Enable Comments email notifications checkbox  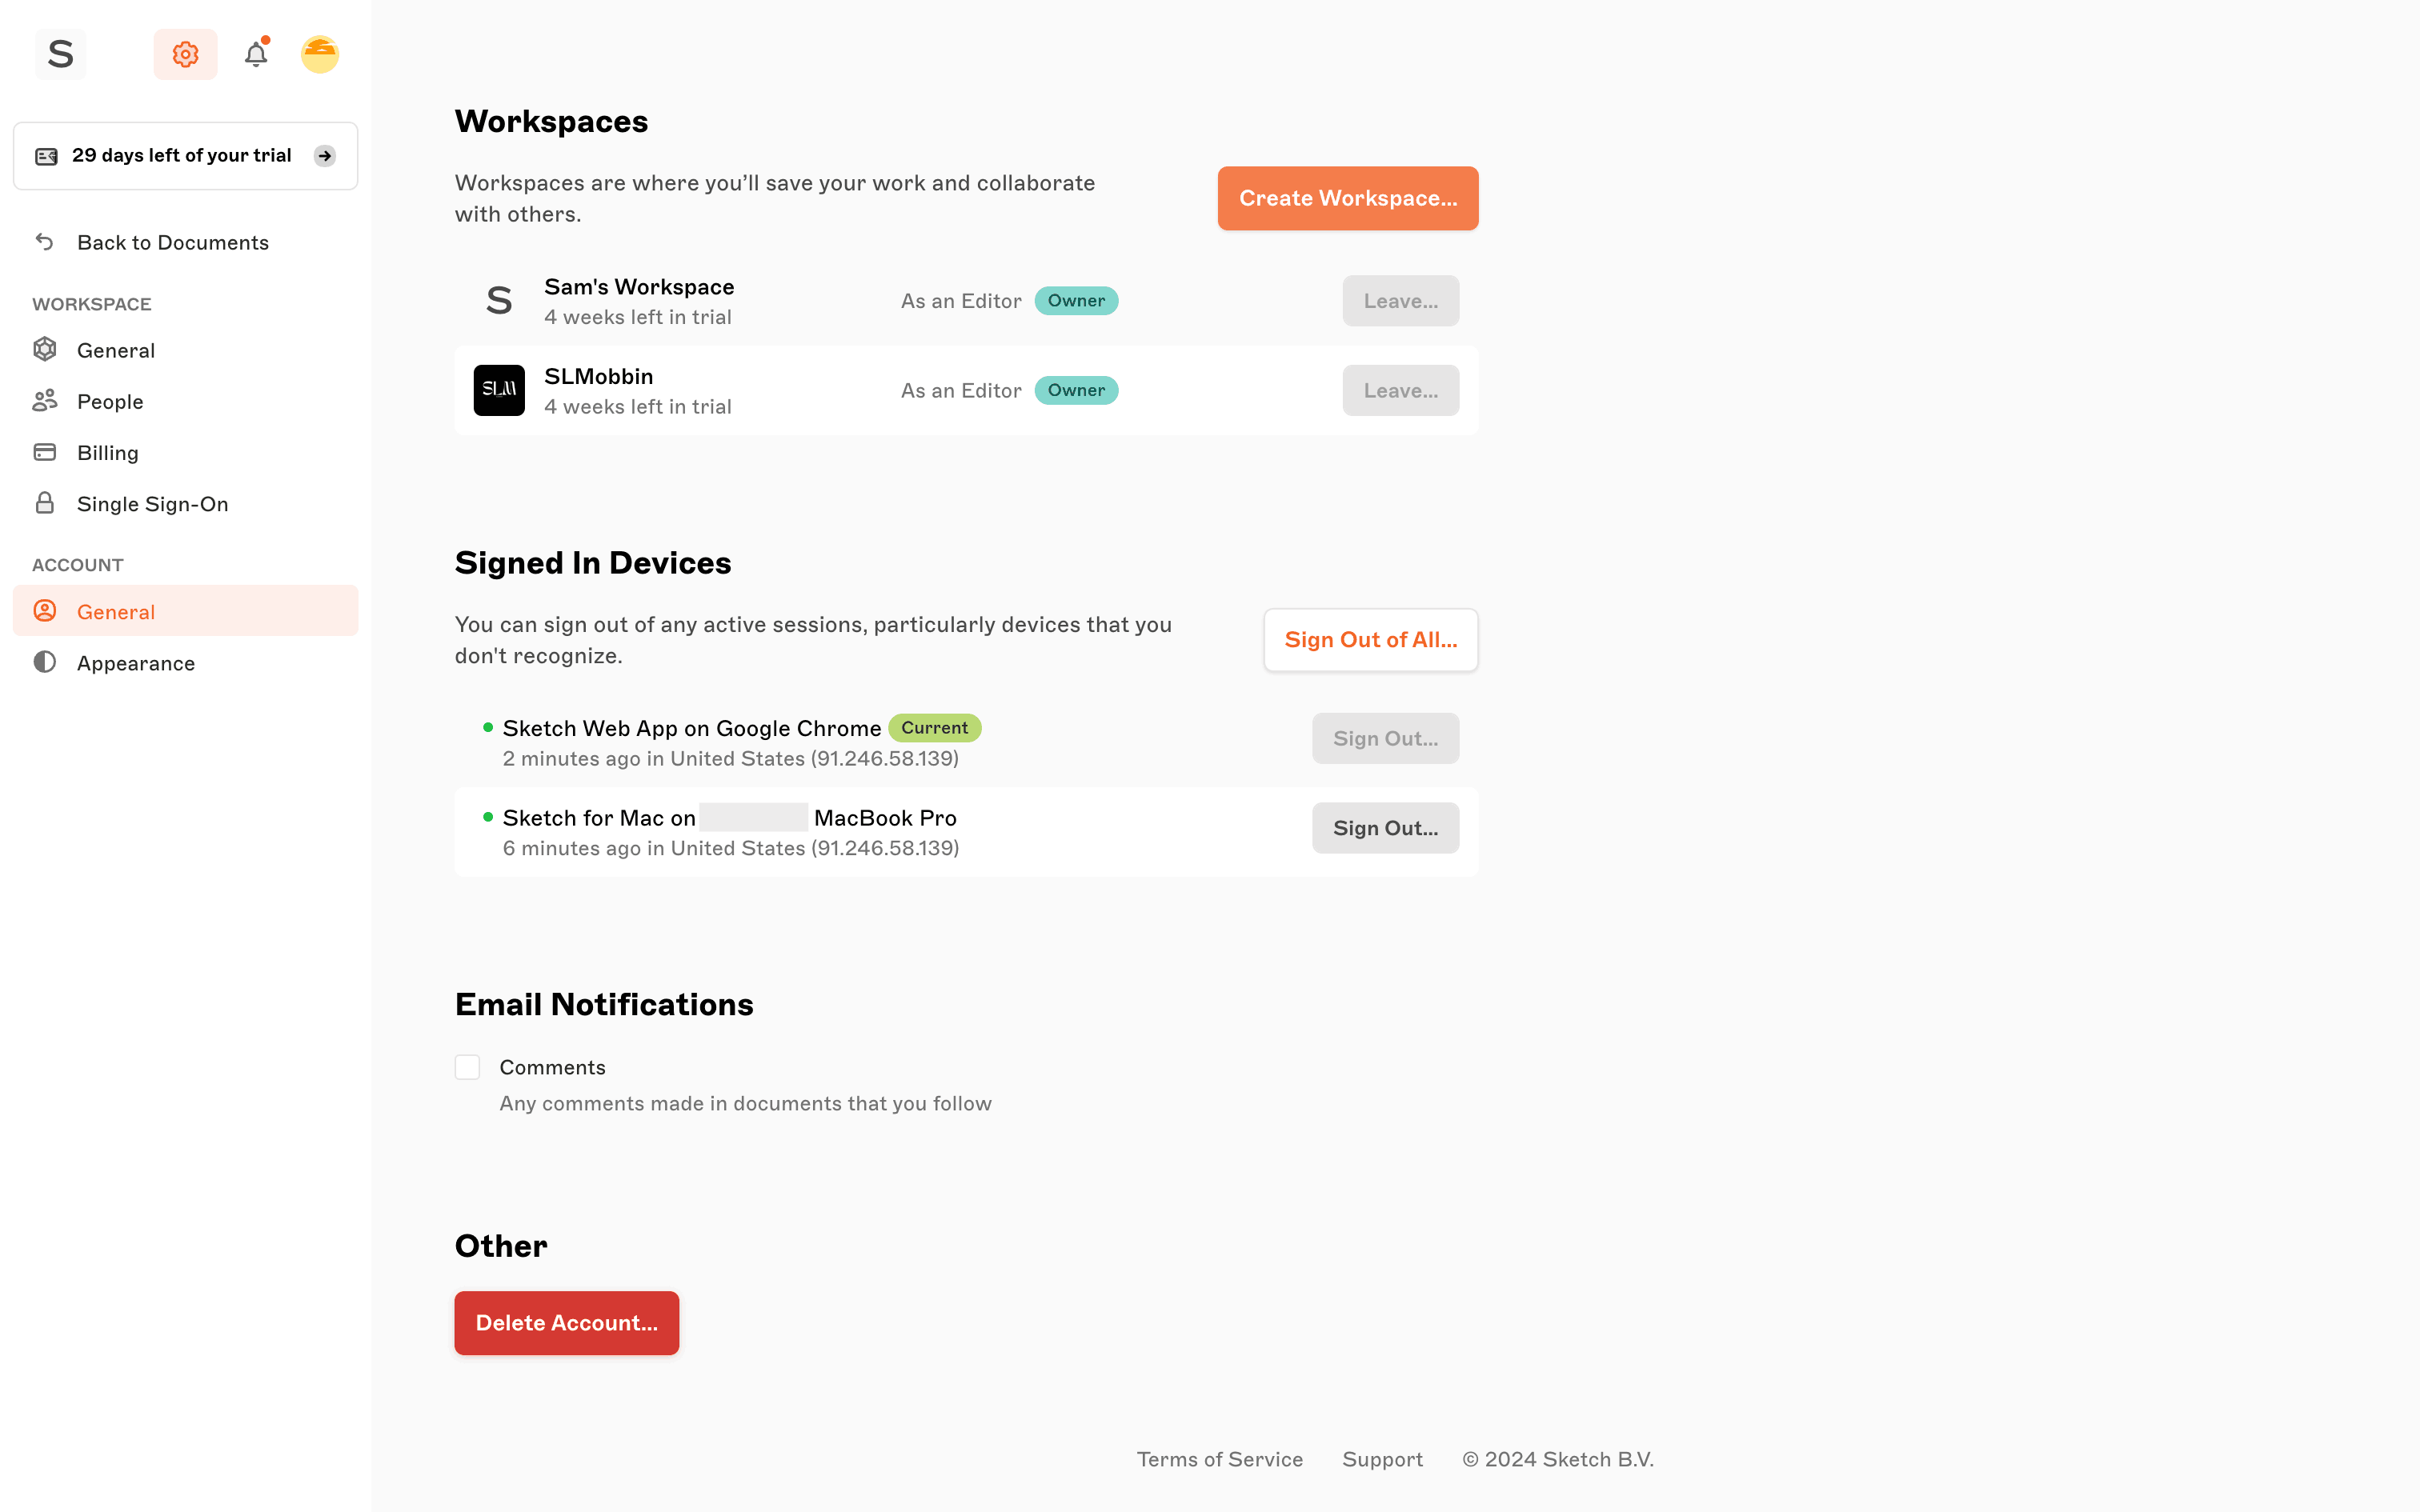[467, 1067]
